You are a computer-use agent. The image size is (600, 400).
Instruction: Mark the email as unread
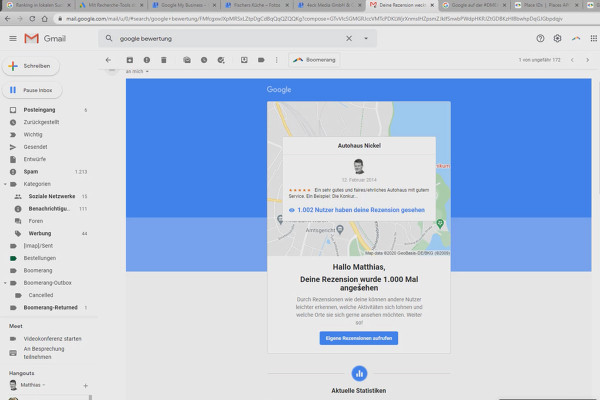click(187, 60)
